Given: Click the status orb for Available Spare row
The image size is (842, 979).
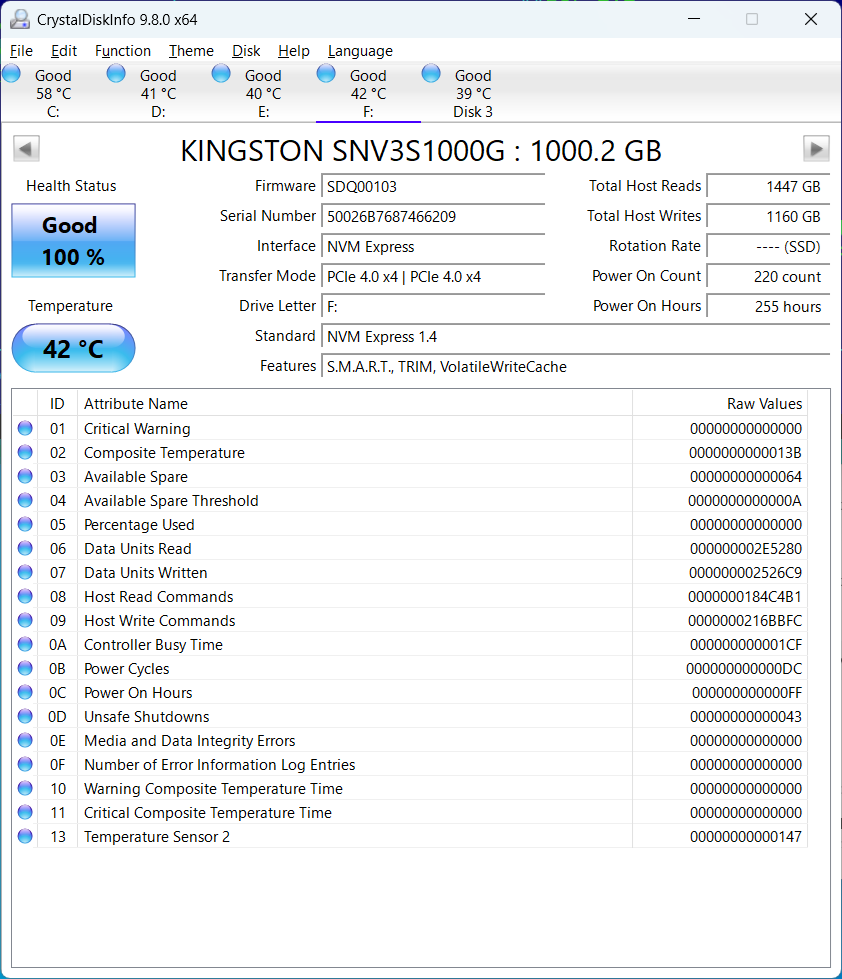Looking at the screenshot, I should (x=25, y=476).
